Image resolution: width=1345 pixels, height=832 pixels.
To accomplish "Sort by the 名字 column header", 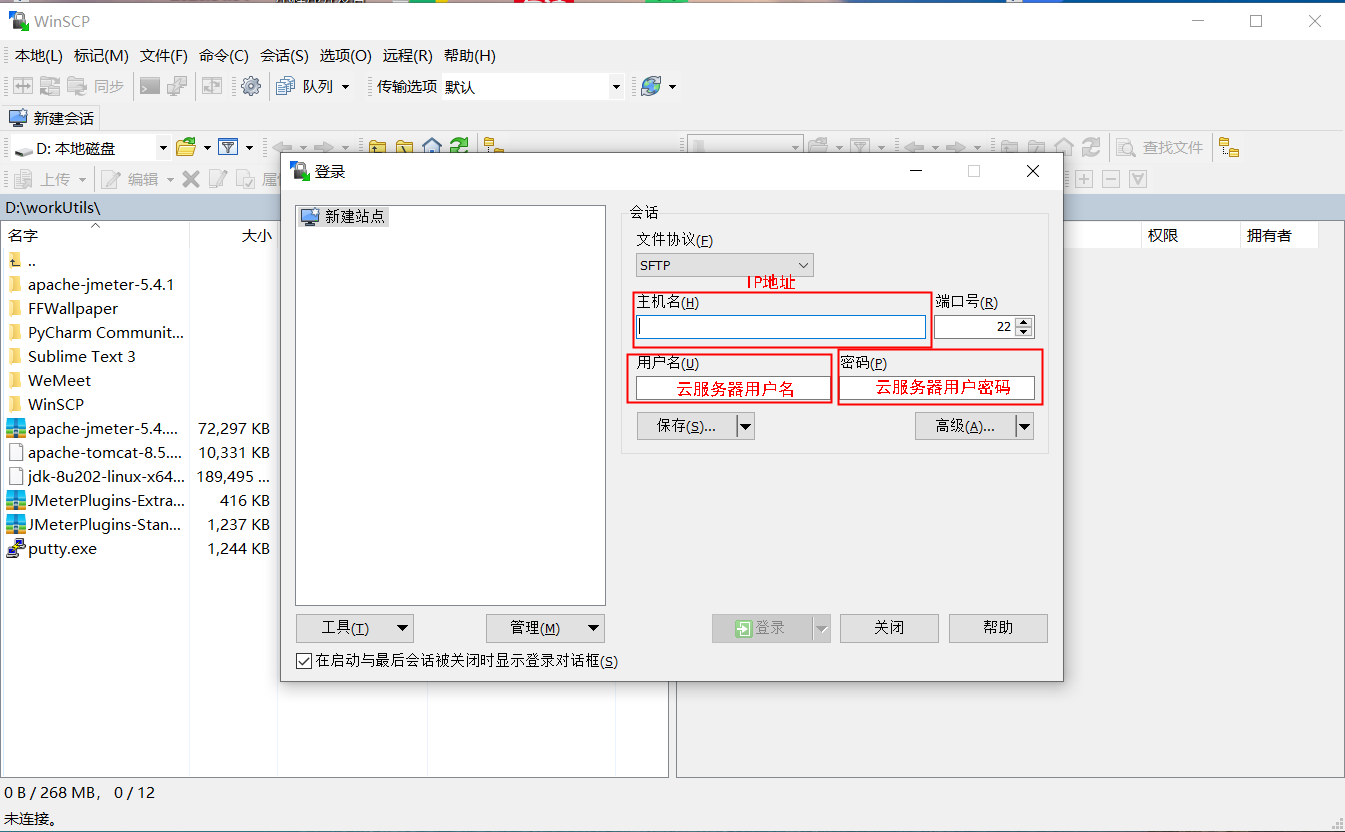I will 95,236.
